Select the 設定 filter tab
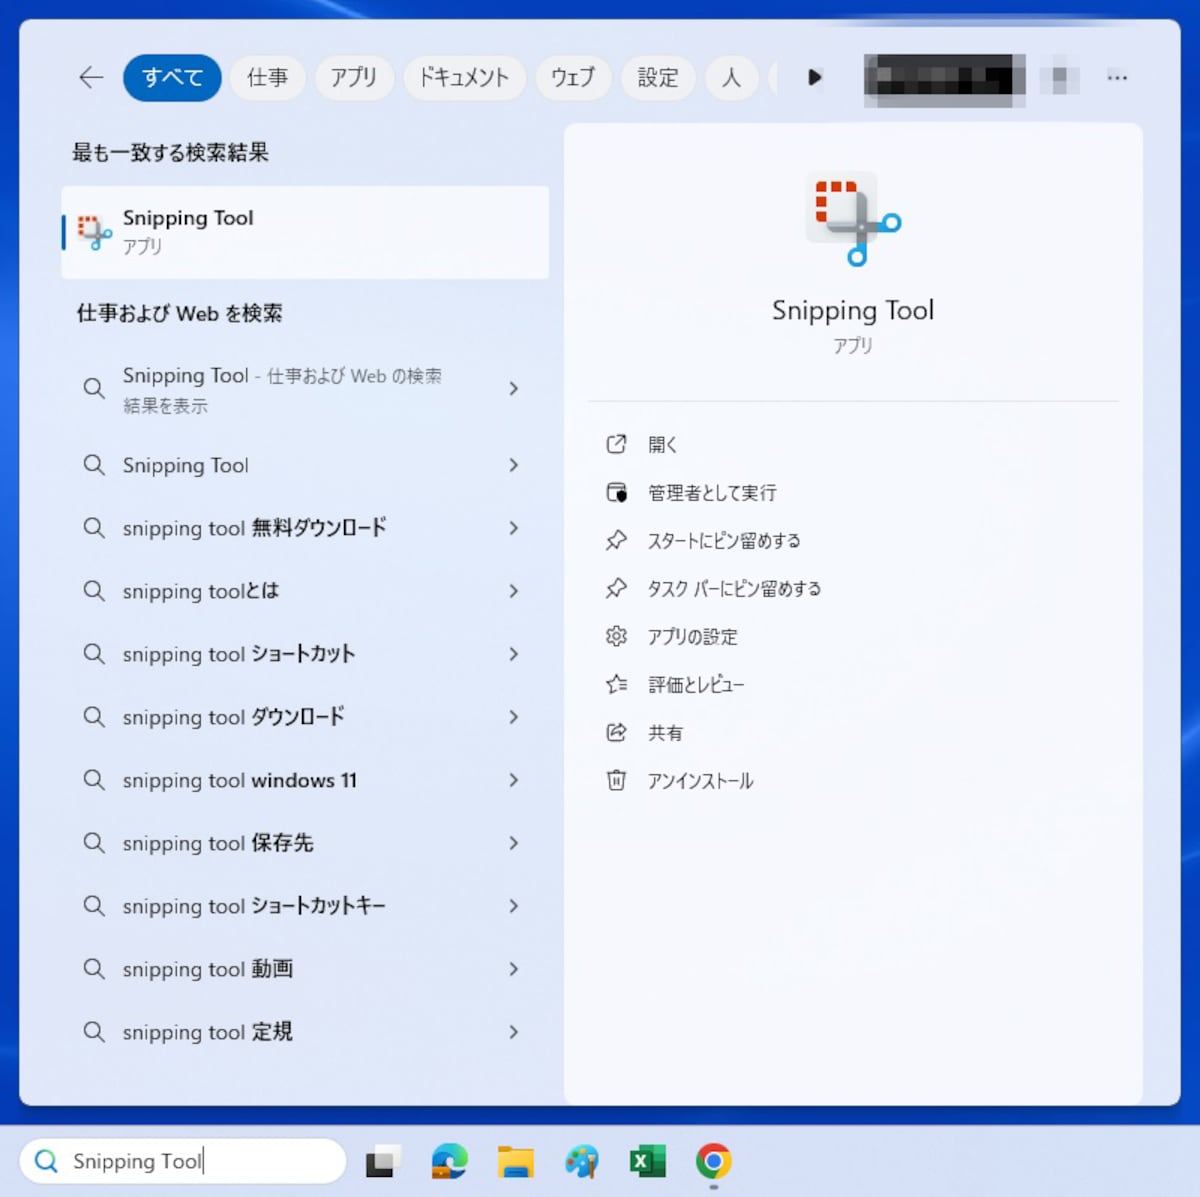 657,77
